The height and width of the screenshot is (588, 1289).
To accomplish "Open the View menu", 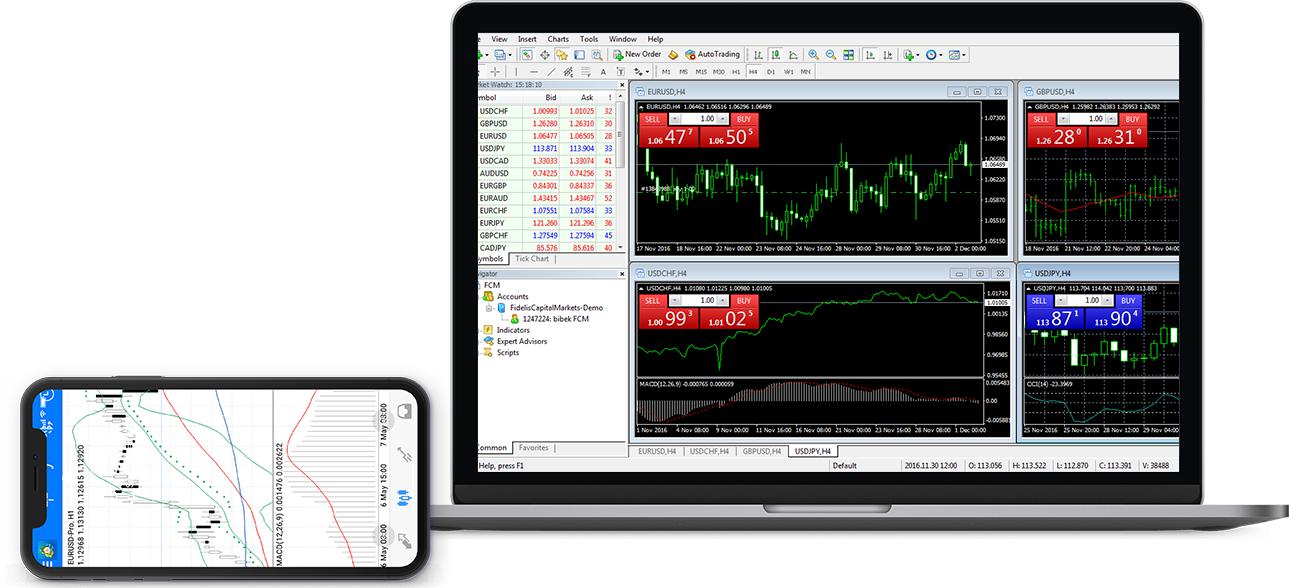I will click(x=499, y=39).
